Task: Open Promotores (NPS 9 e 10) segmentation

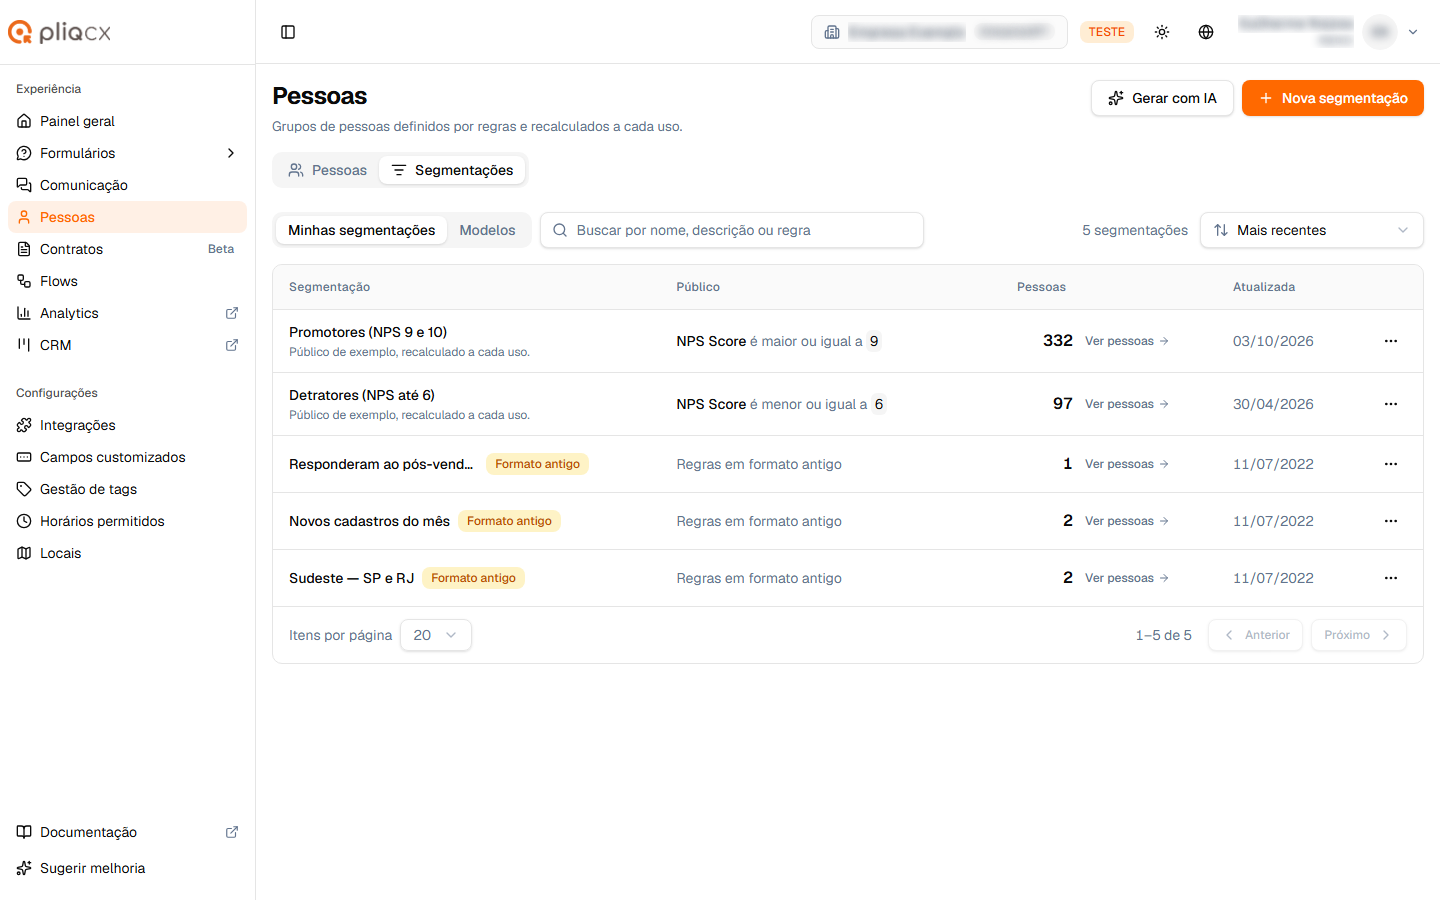Action: [x=368, y=332]
